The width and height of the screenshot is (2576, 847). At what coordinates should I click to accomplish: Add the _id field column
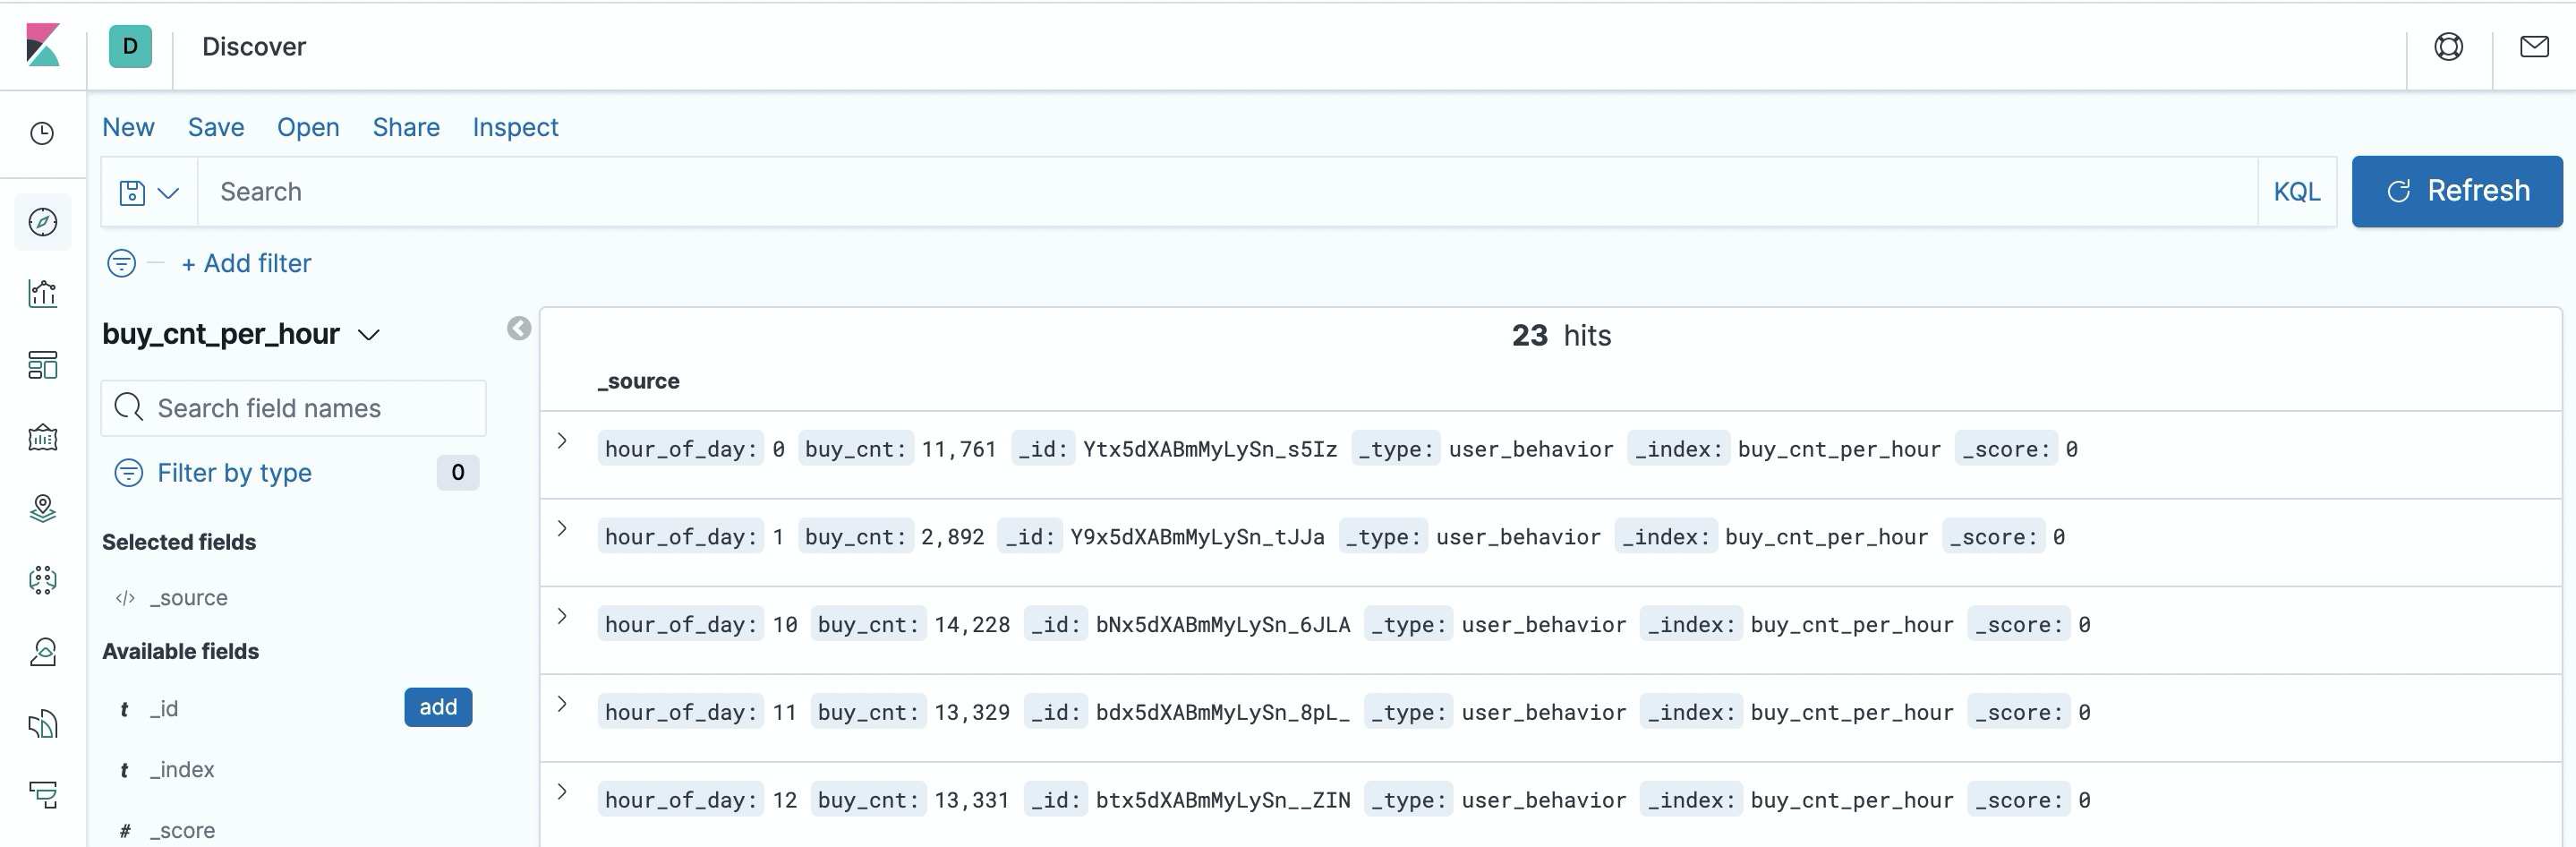(438, 707)
